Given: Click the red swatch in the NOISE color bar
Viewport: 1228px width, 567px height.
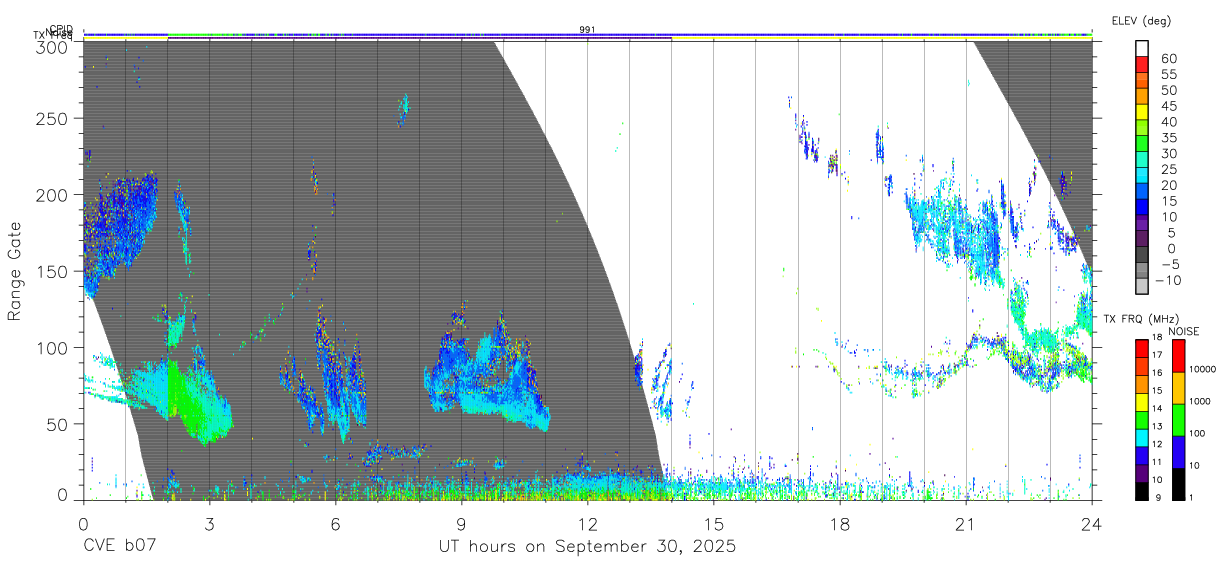Looking at the screenshot, I should coord(1179,356).
